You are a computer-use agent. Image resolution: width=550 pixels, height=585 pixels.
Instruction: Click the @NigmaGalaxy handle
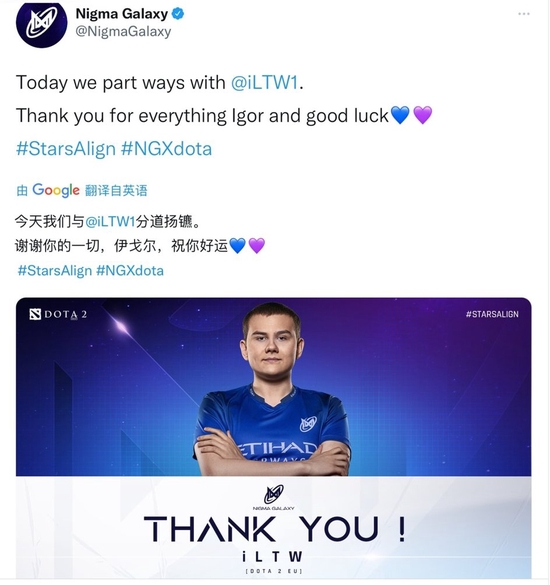tap(123, 31)
